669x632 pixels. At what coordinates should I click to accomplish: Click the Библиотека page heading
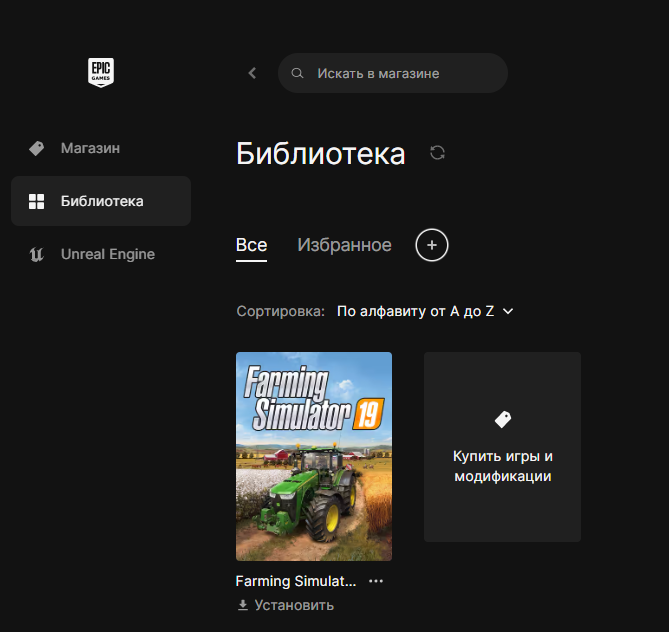coord(320,154)
